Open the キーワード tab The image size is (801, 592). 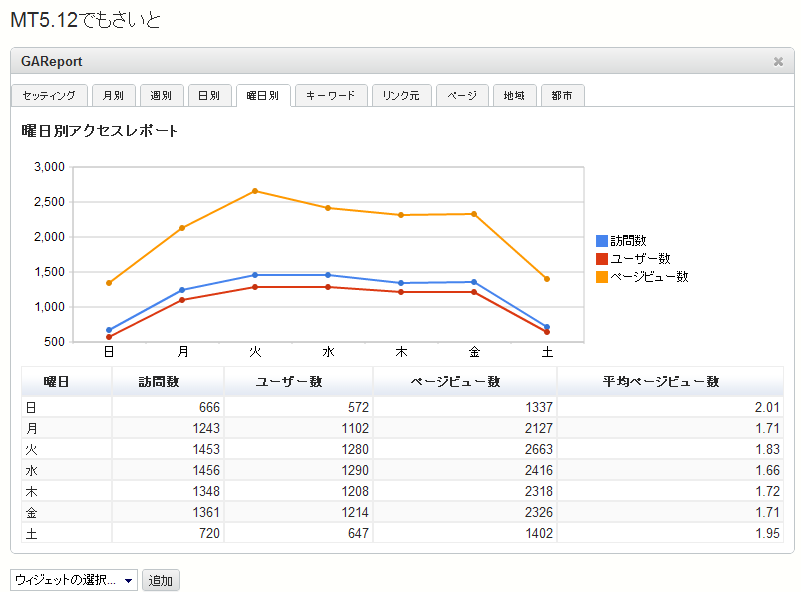(x=330, y=96)
